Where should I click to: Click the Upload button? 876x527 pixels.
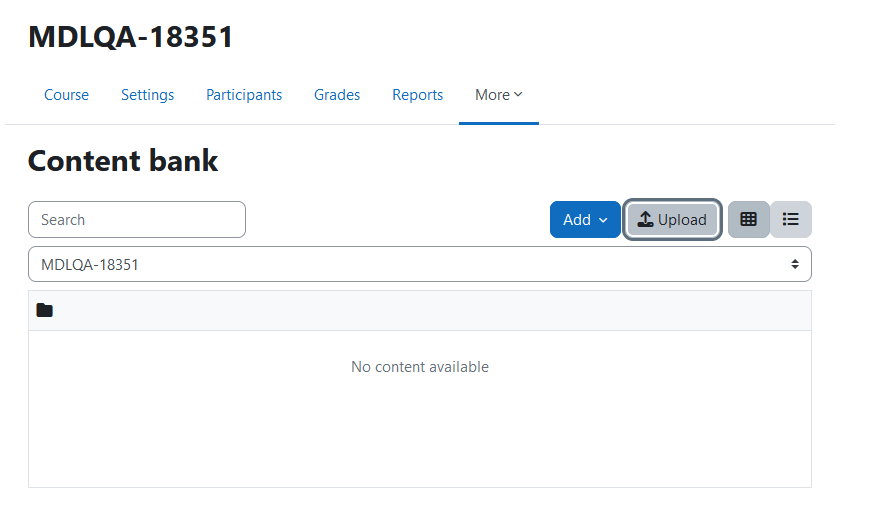coord(672,220)
